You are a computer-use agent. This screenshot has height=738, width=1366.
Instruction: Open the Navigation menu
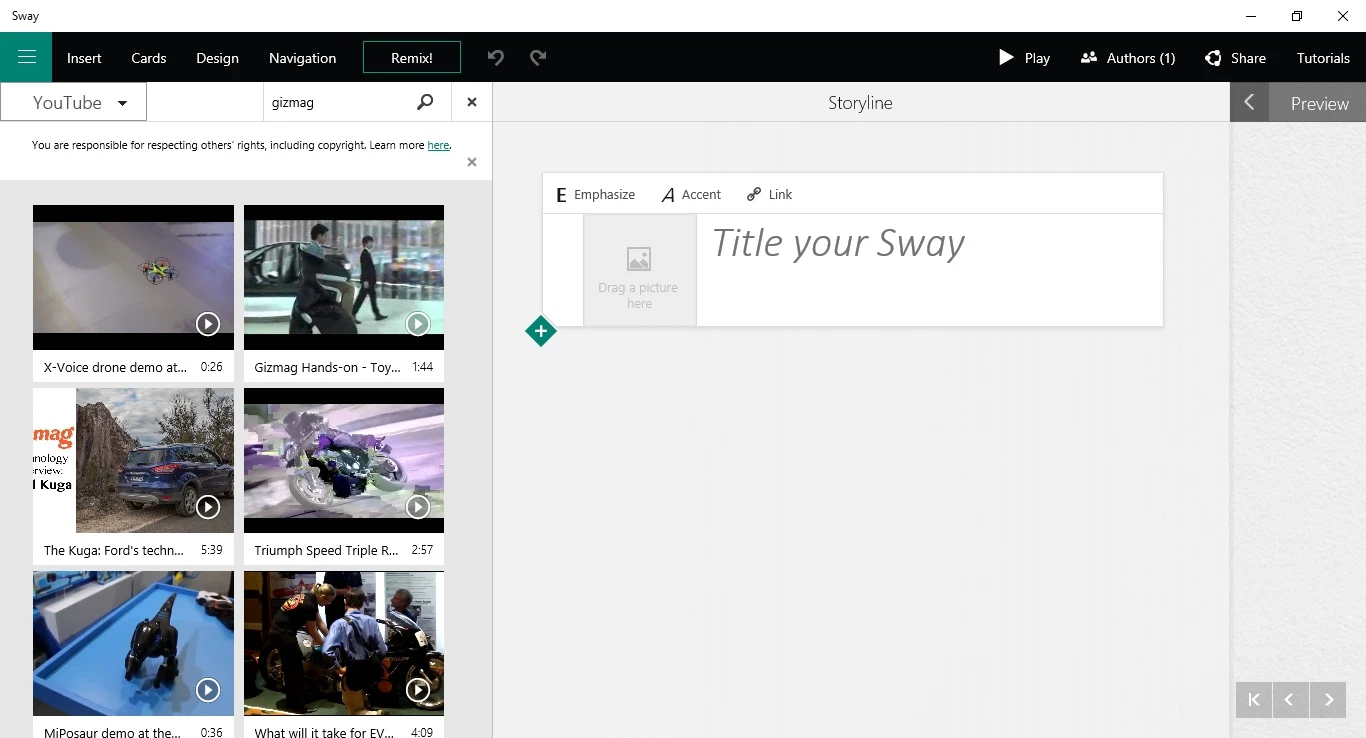pos(302,58)
